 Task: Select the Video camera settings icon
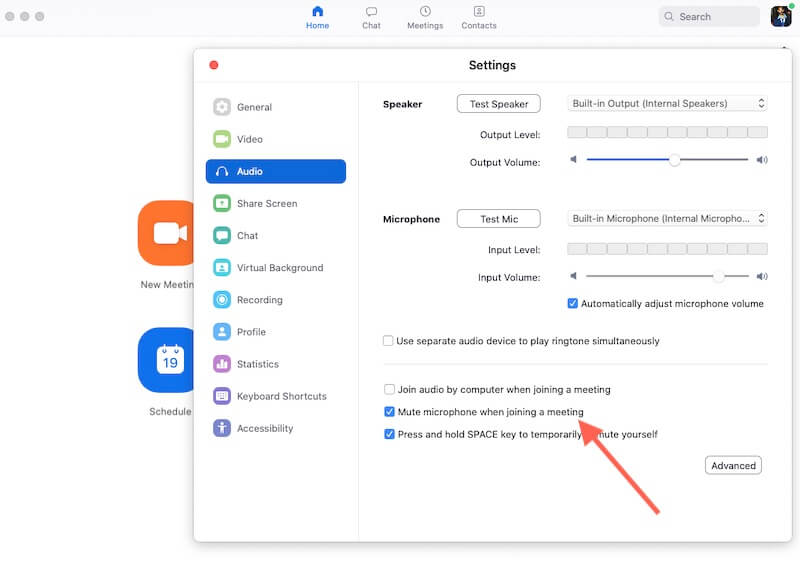(221, 139)
